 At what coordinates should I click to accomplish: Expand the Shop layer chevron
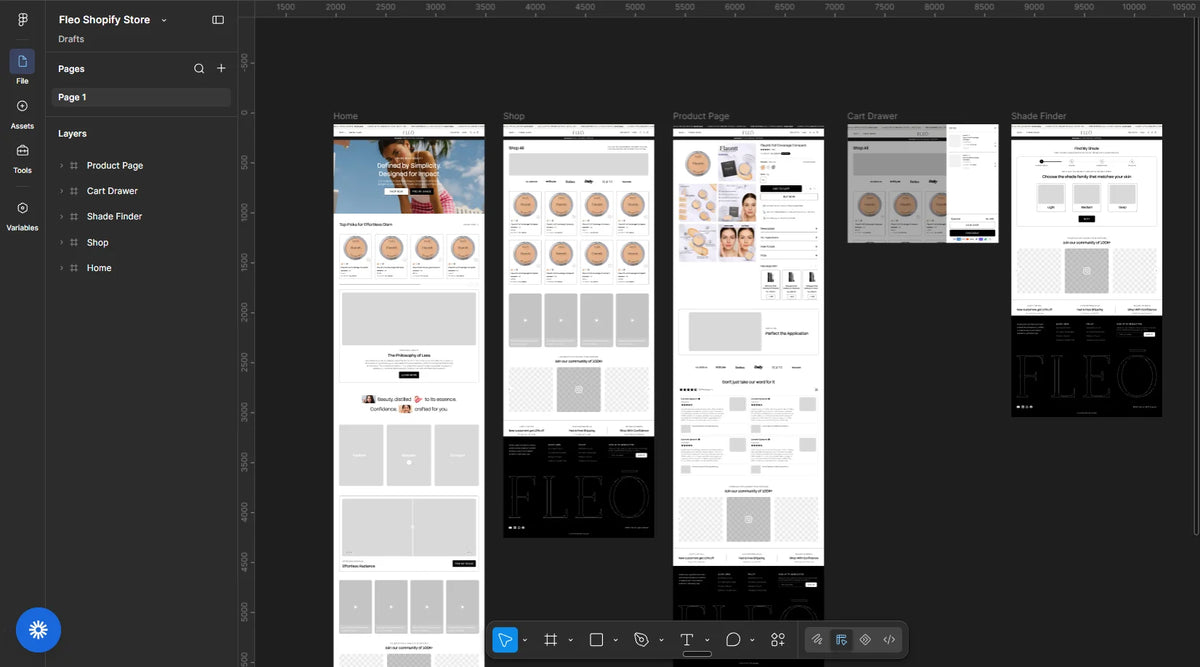coord(61,243)
